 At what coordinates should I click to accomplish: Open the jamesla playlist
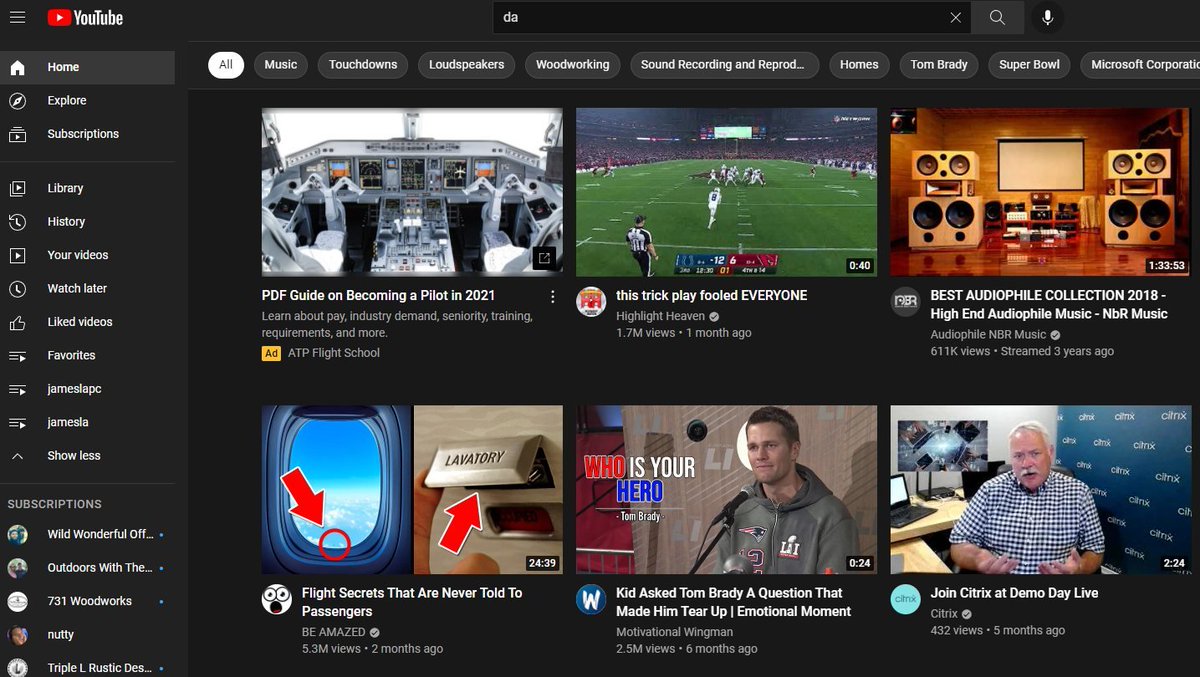[x=87, y=422]
